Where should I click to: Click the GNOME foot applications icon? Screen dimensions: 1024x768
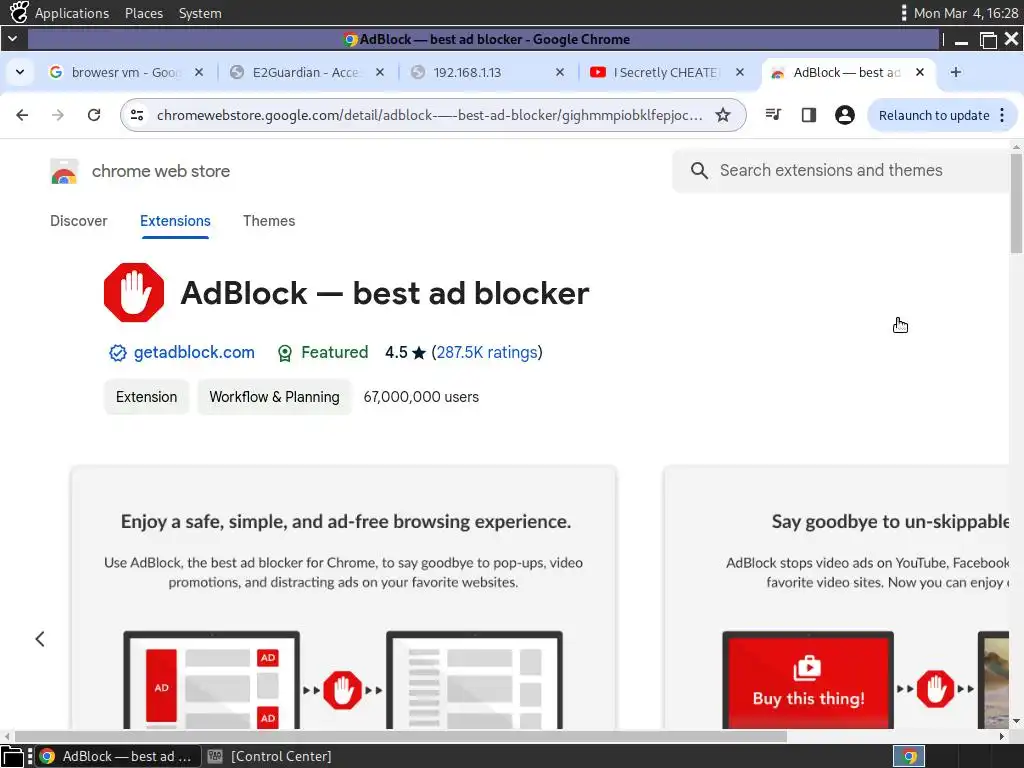(19, 12)
